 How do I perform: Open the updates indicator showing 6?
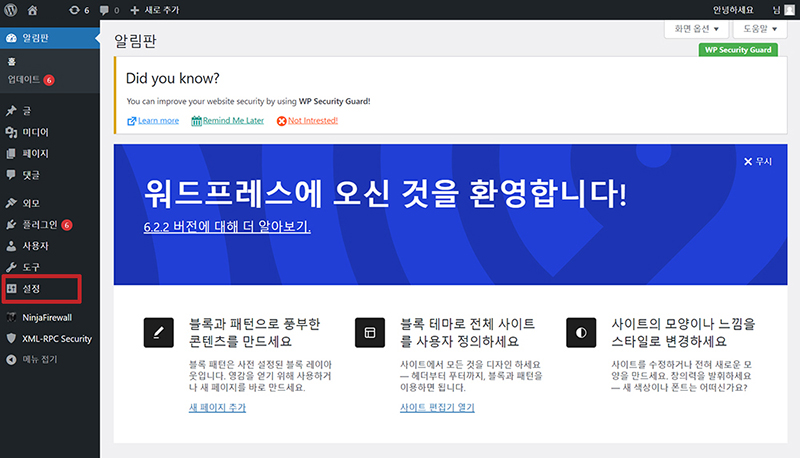pyautogui.click(x=79, y=10)
